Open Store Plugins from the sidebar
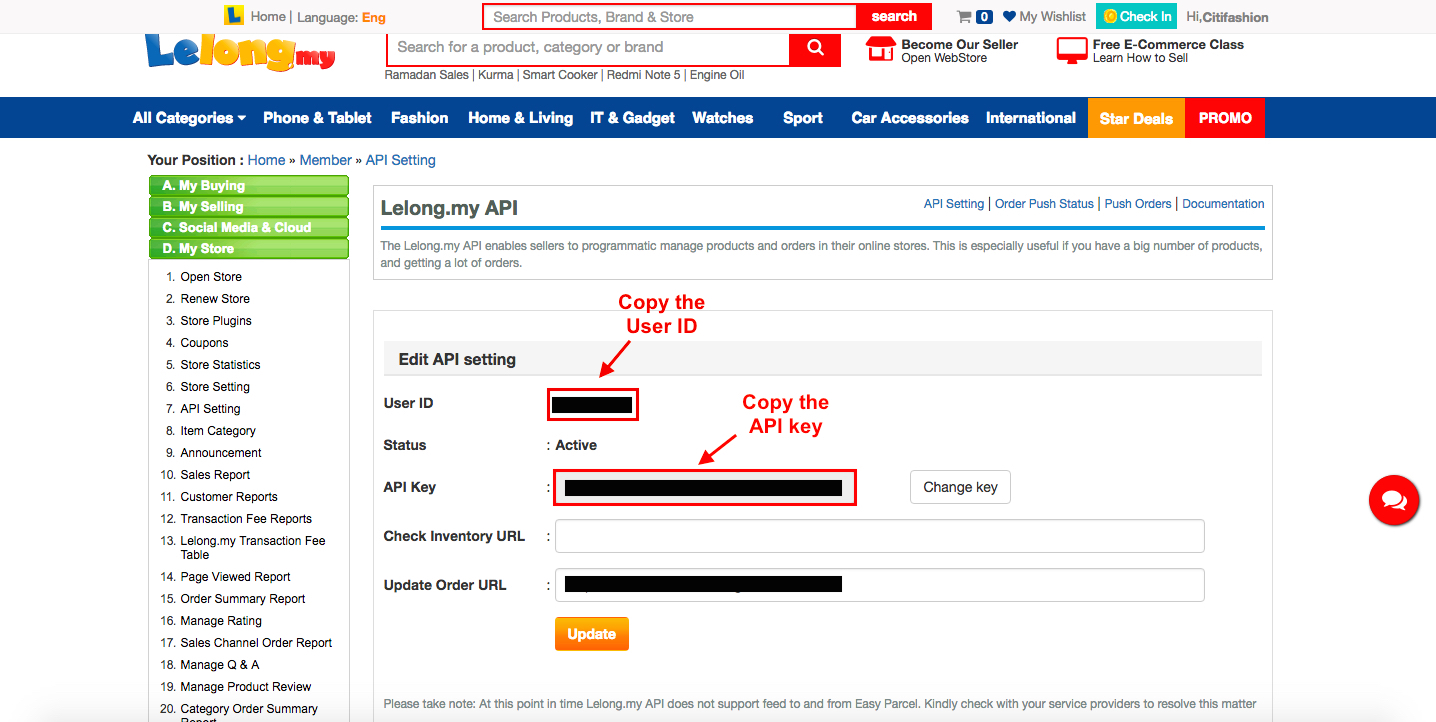This screenshot has width=1436, height=722. (216, 321)
